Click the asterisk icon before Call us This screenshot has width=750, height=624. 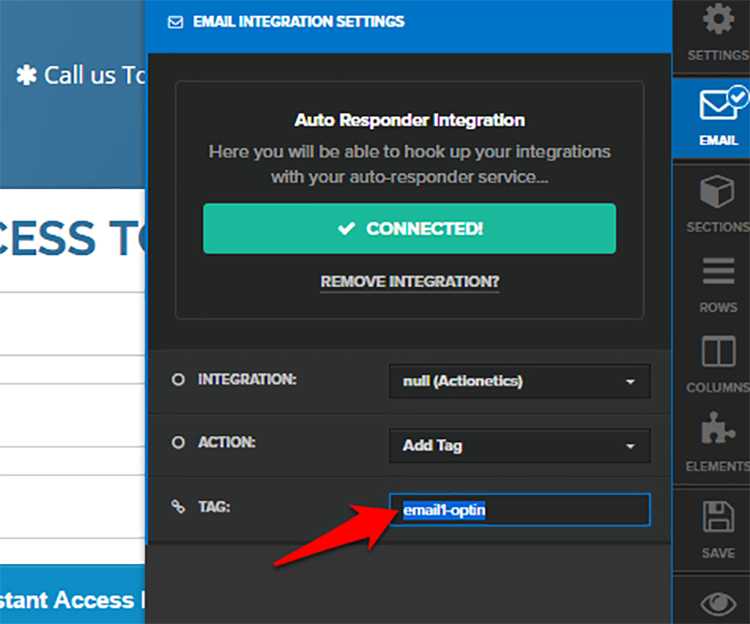tap(26, 76)
